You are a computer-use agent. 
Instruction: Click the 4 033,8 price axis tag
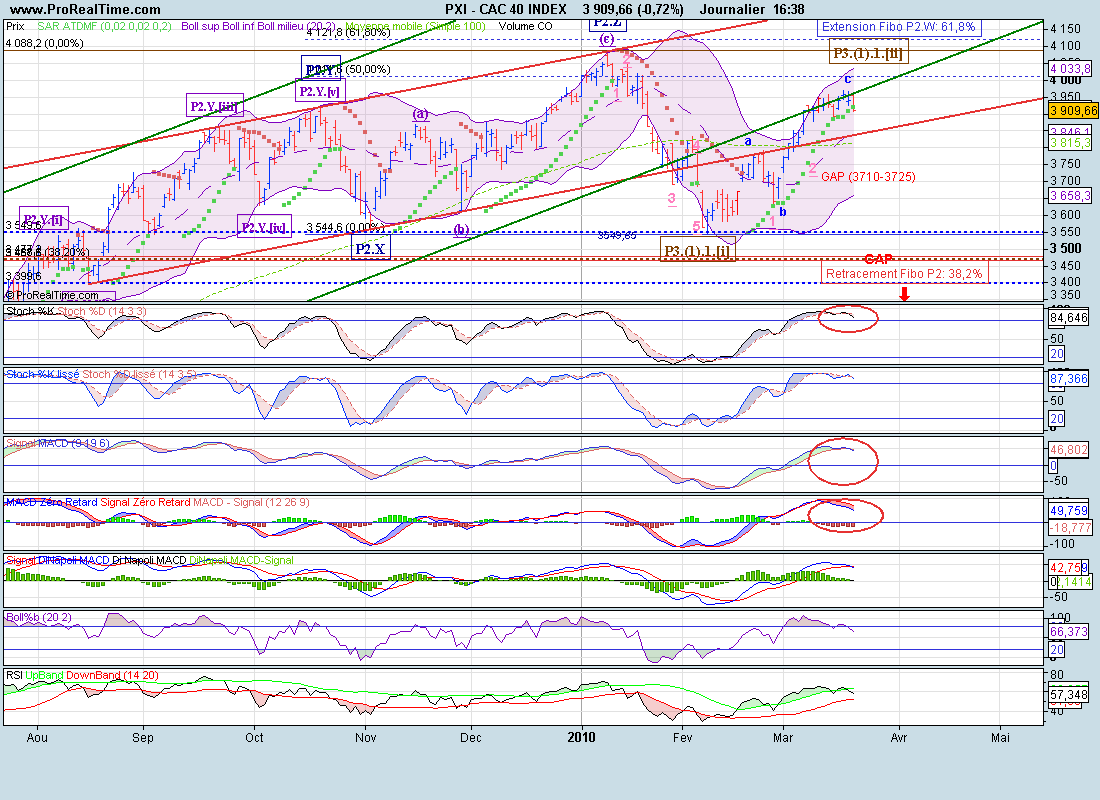coord(1070,69)
